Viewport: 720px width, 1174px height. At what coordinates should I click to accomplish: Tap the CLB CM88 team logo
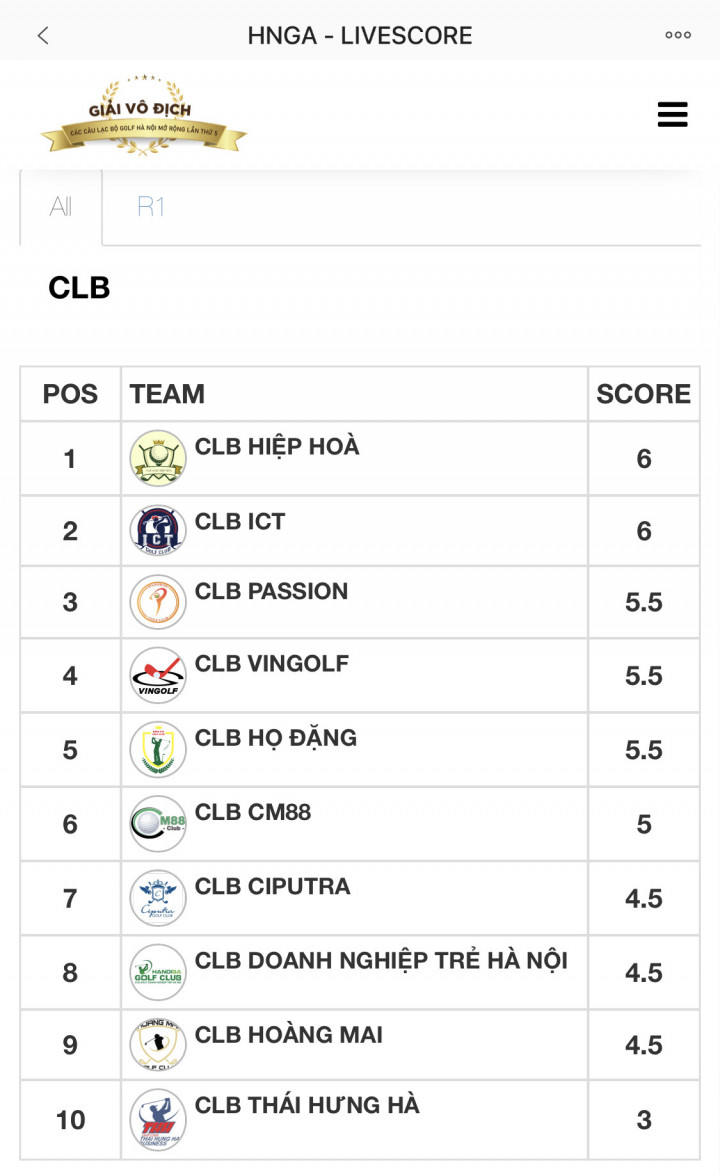[x=158, y=824]
